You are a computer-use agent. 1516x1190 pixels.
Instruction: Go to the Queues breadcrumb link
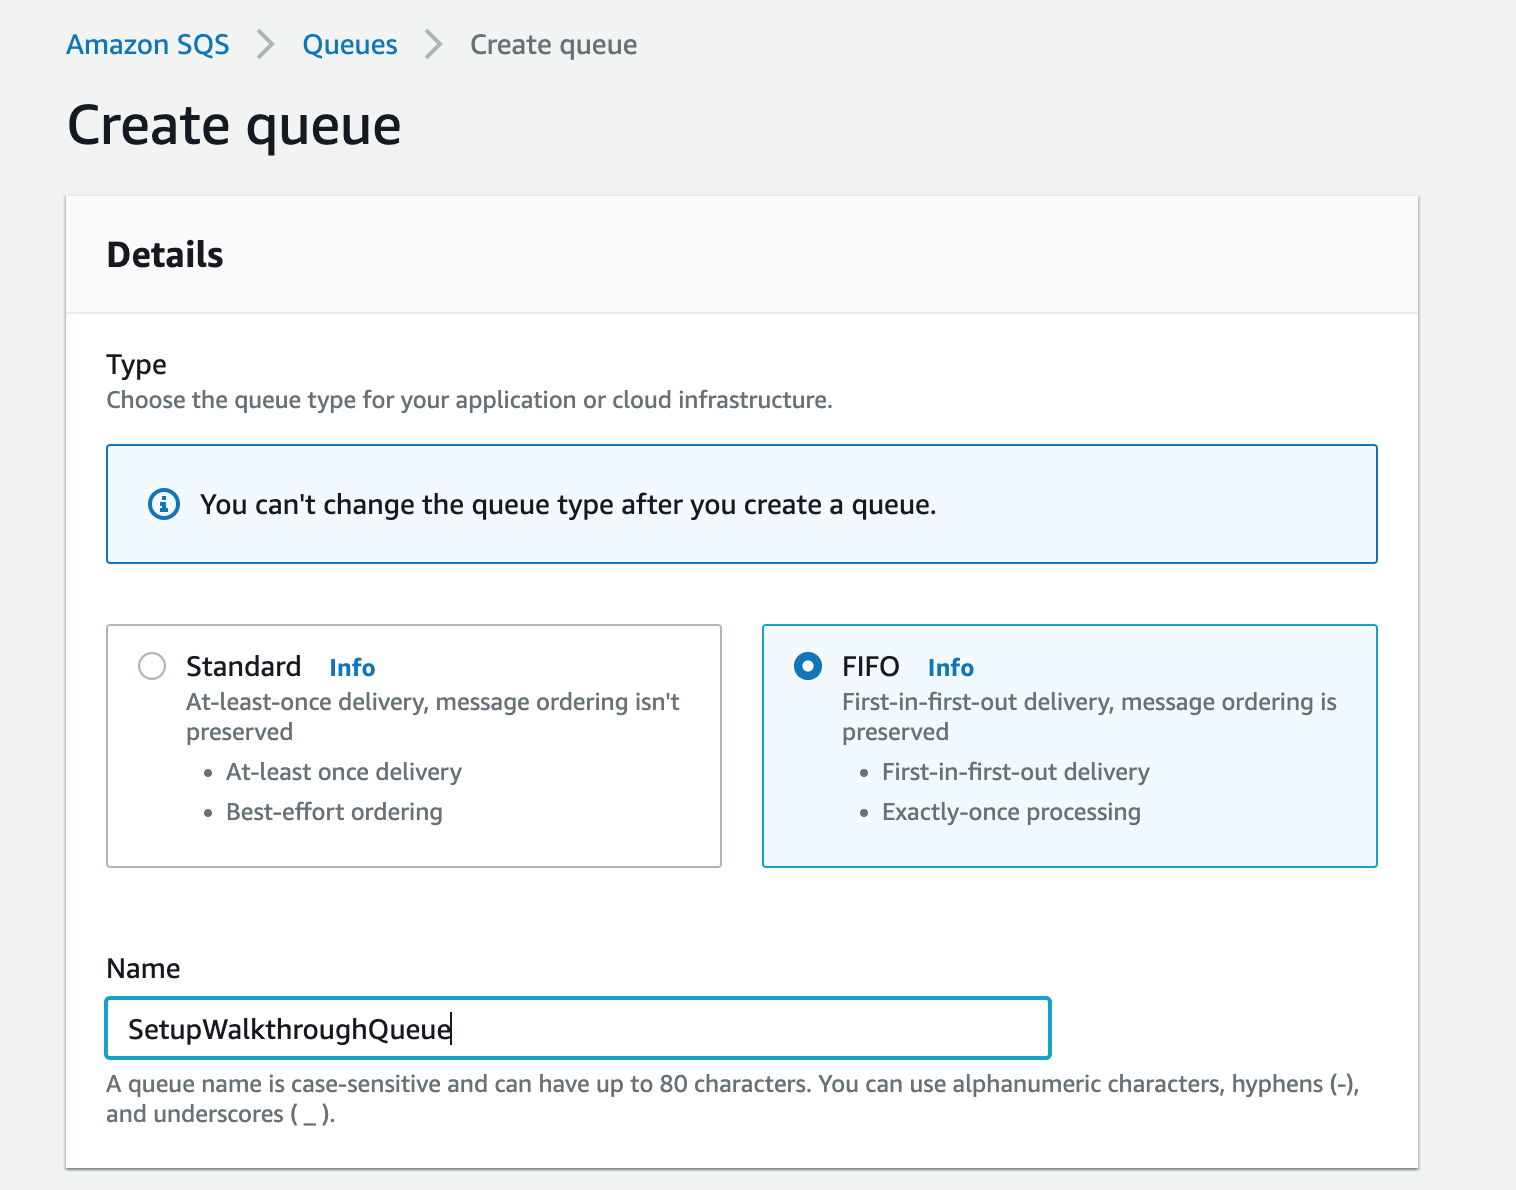click(350, 45)
